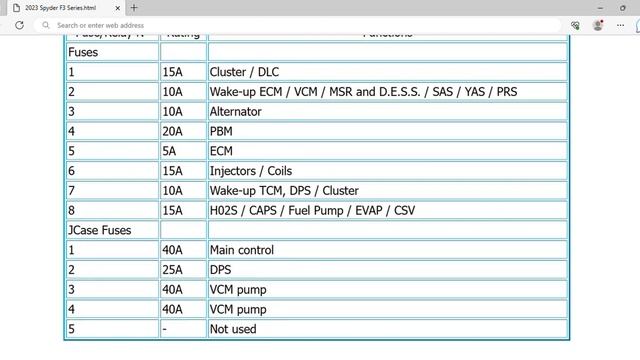Select the '10A' rating for Alternator
The height and width of the screenshot is (360, 640).
(183, 111)
